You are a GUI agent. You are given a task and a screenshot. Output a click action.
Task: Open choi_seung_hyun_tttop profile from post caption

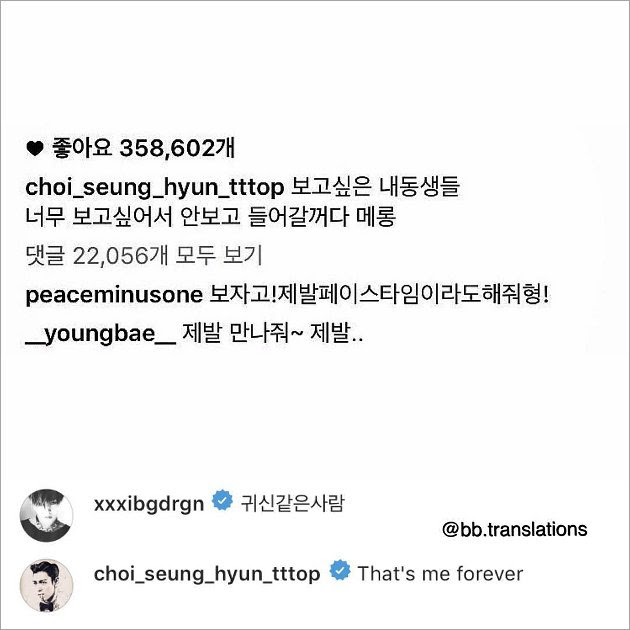tap(155, 188)
